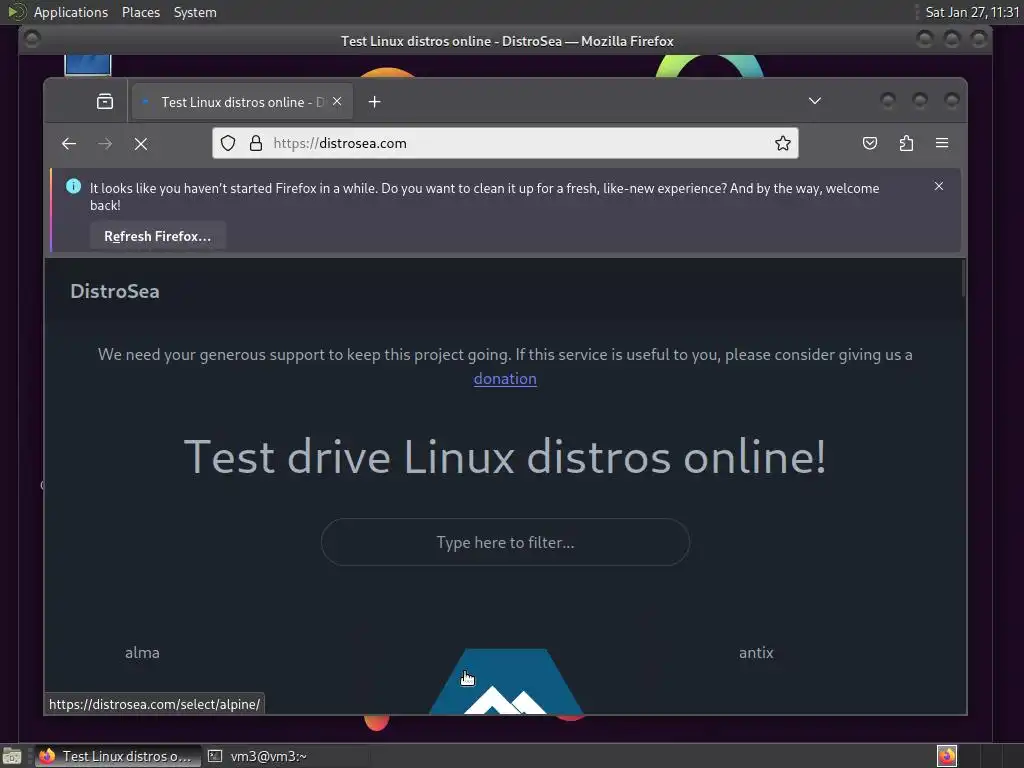Open the Firefox hamburger menu
This screenshot has height=768, width=1024.
point(942,143)
